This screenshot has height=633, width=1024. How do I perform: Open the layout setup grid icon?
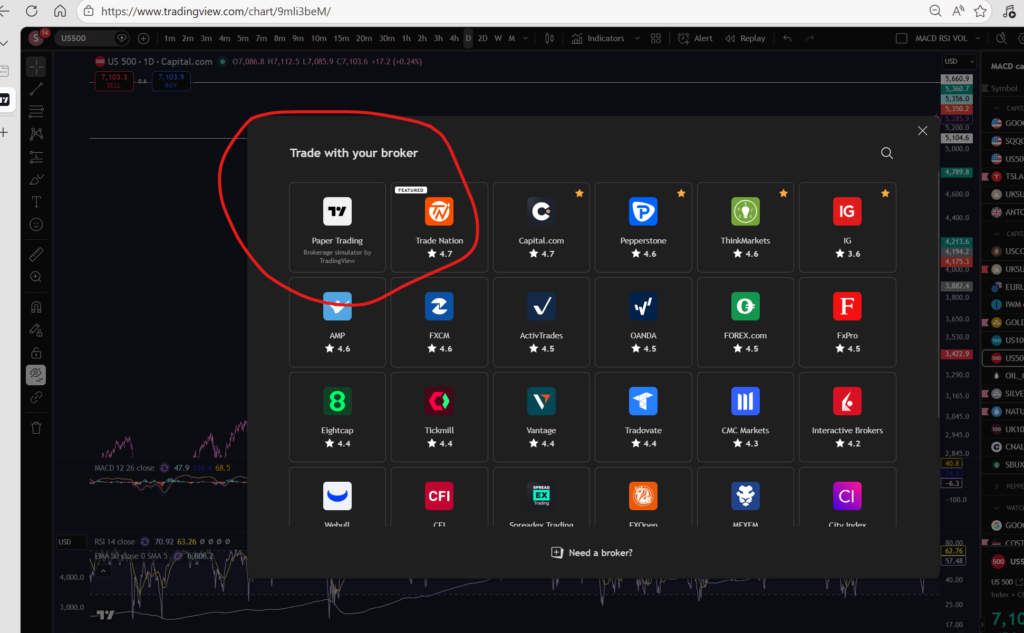[656, 39]
